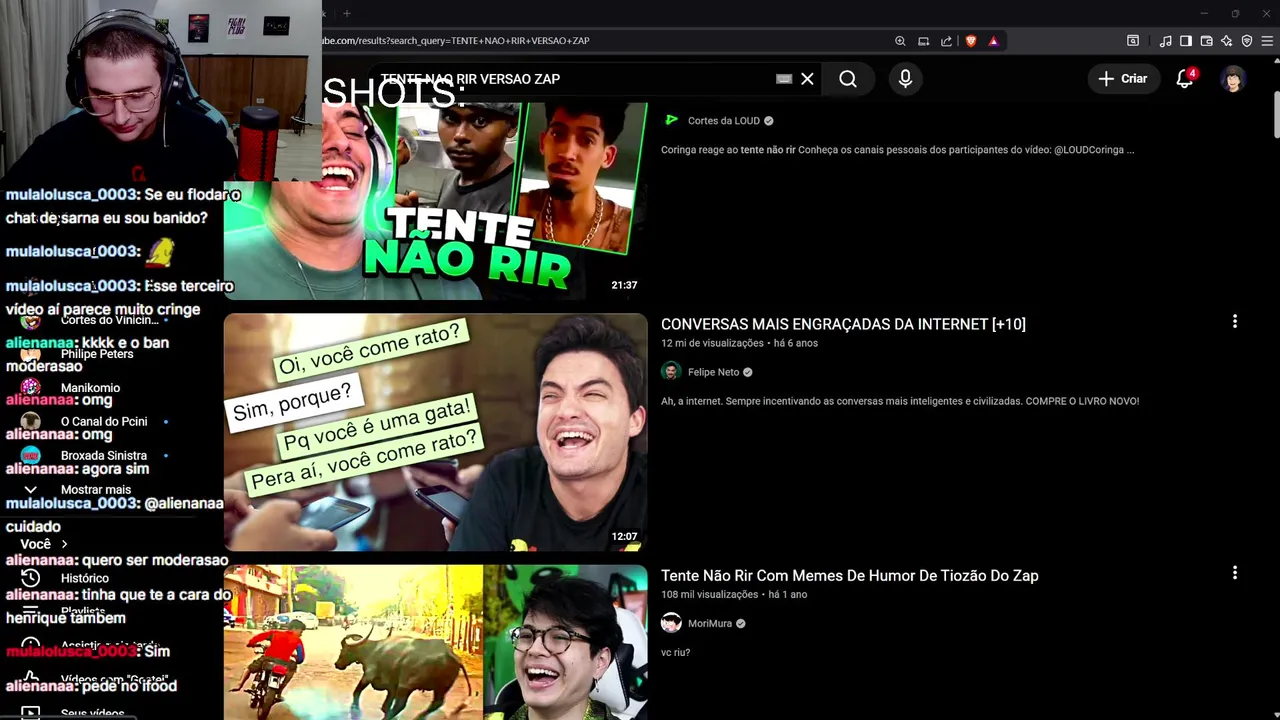
Task: Open the music playlist icon in toolbar
Action: pos(1165,41)
